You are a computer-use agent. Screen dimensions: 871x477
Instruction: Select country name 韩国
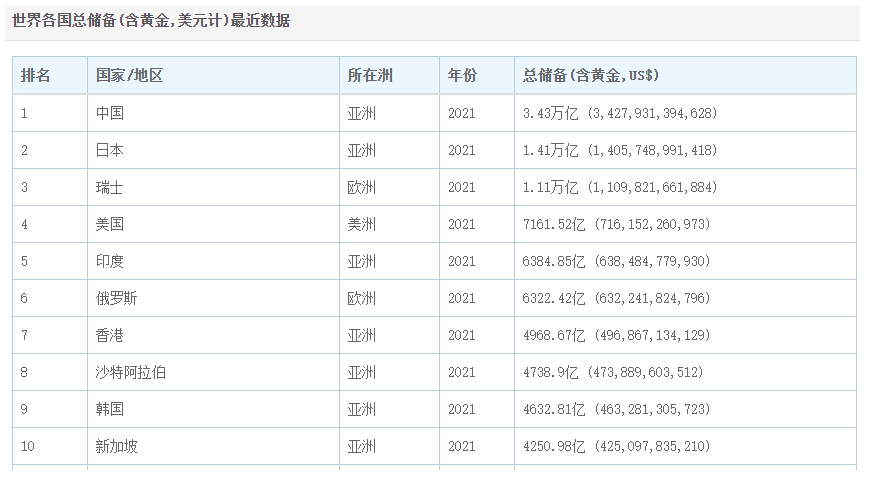[109, 409]
